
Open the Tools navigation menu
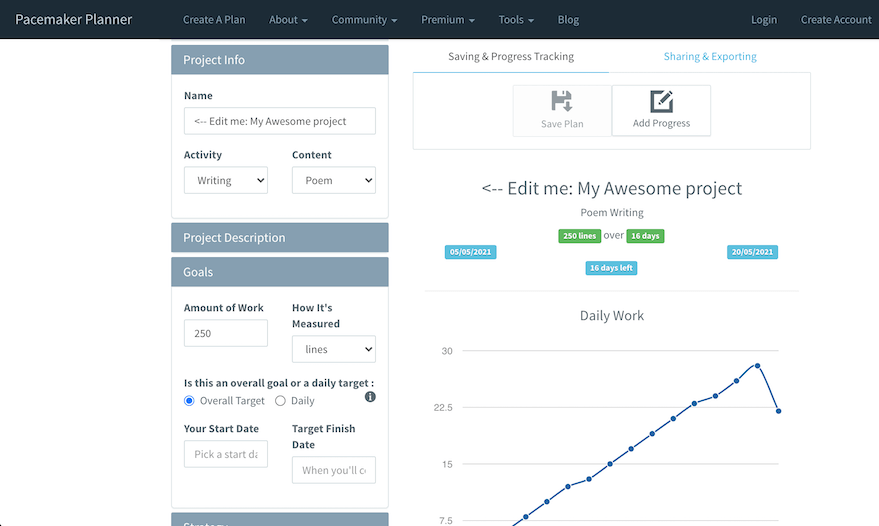pyautogui.click(x=516, y=20)
